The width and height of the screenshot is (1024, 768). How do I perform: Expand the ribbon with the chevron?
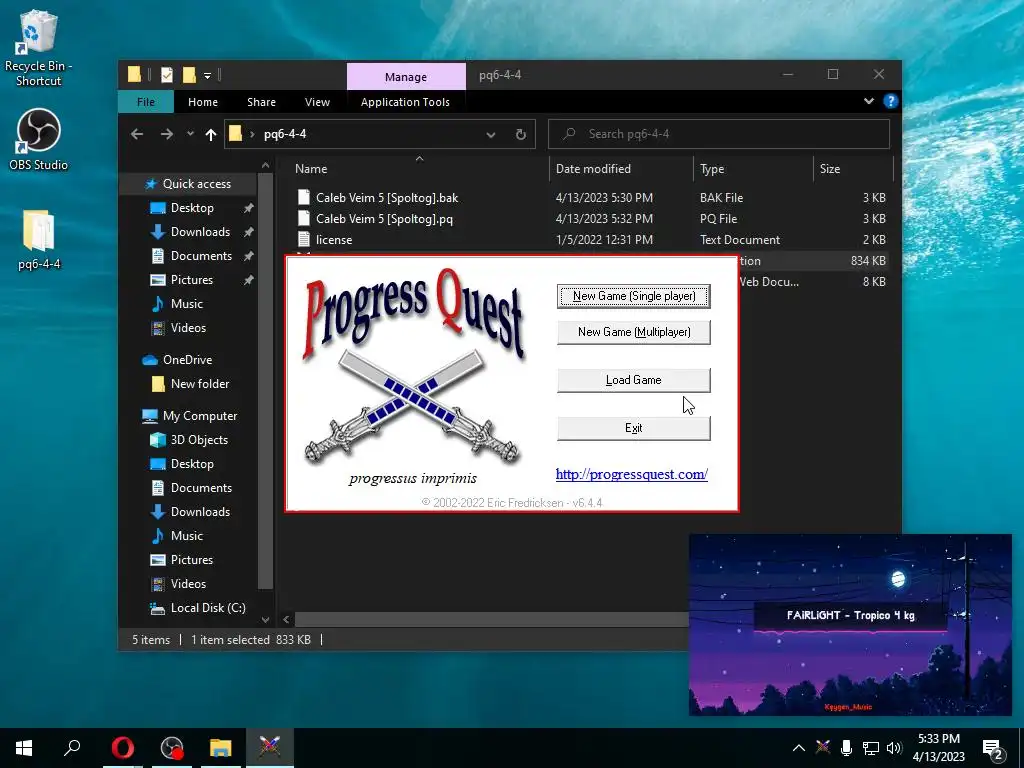[869, 101]
